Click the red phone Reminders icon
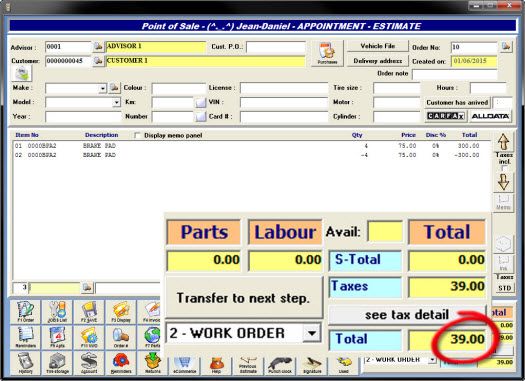Viewport: 525px width, 381px height. [x=121, y=363]
